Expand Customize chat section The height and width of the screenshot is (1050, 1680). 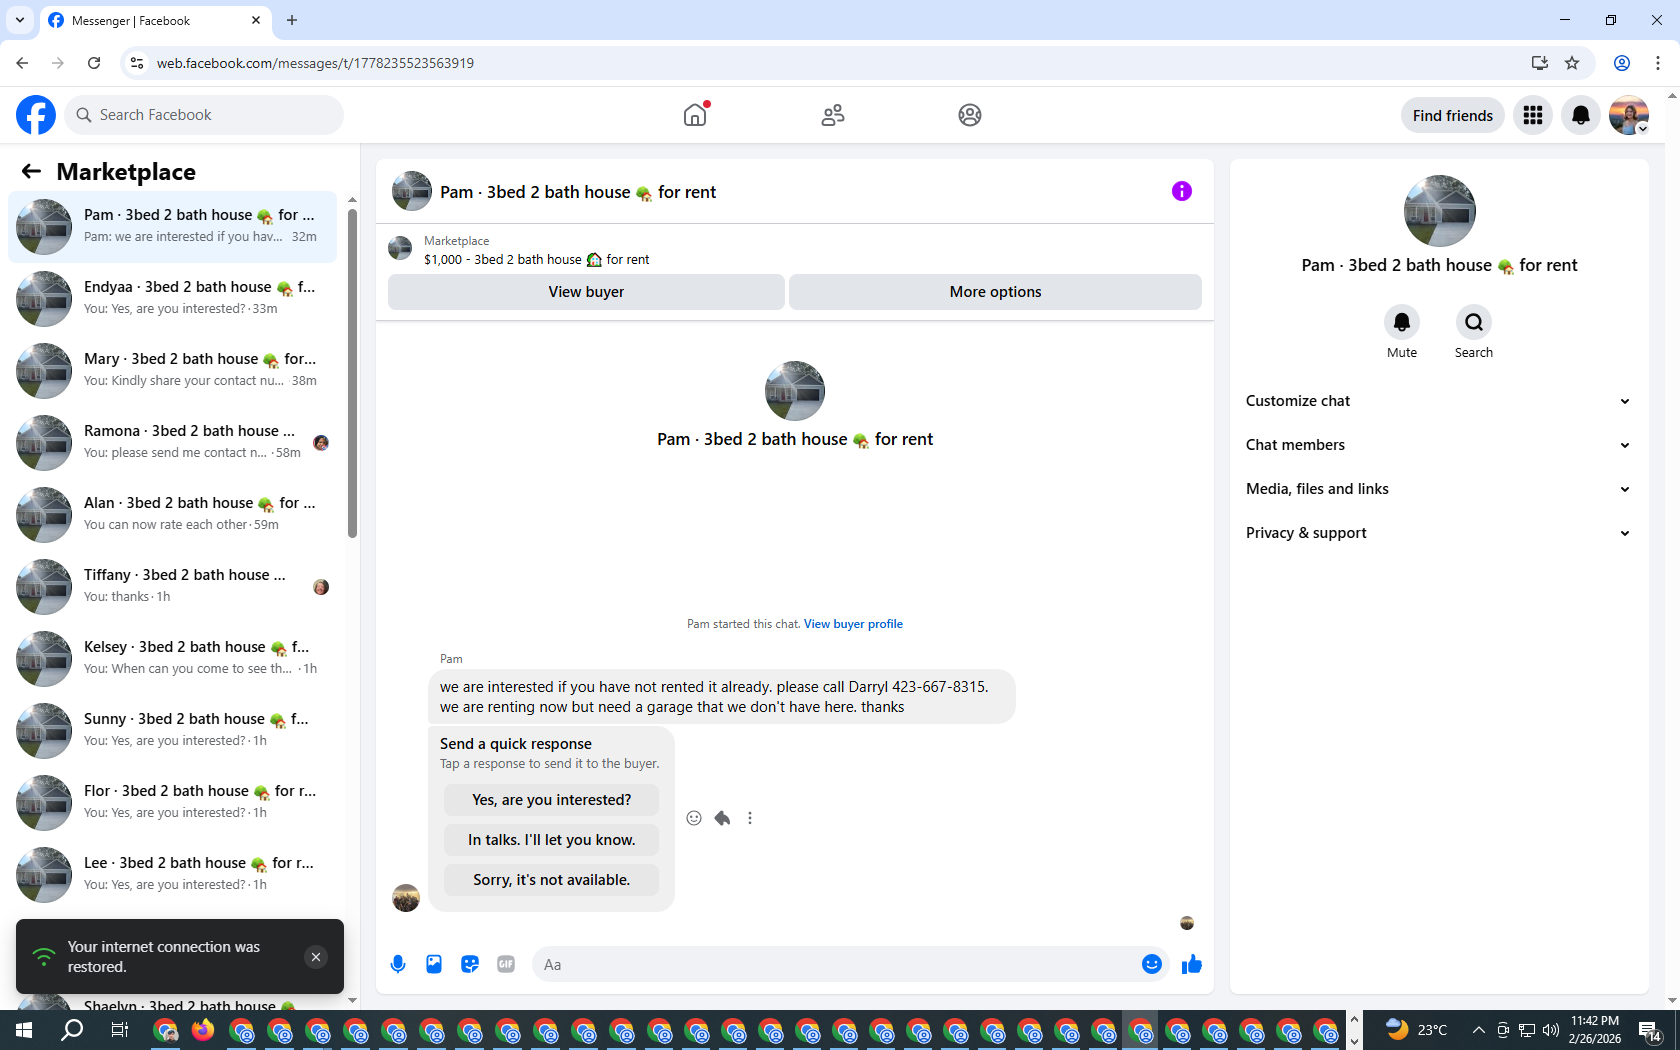coord(1439,401)
